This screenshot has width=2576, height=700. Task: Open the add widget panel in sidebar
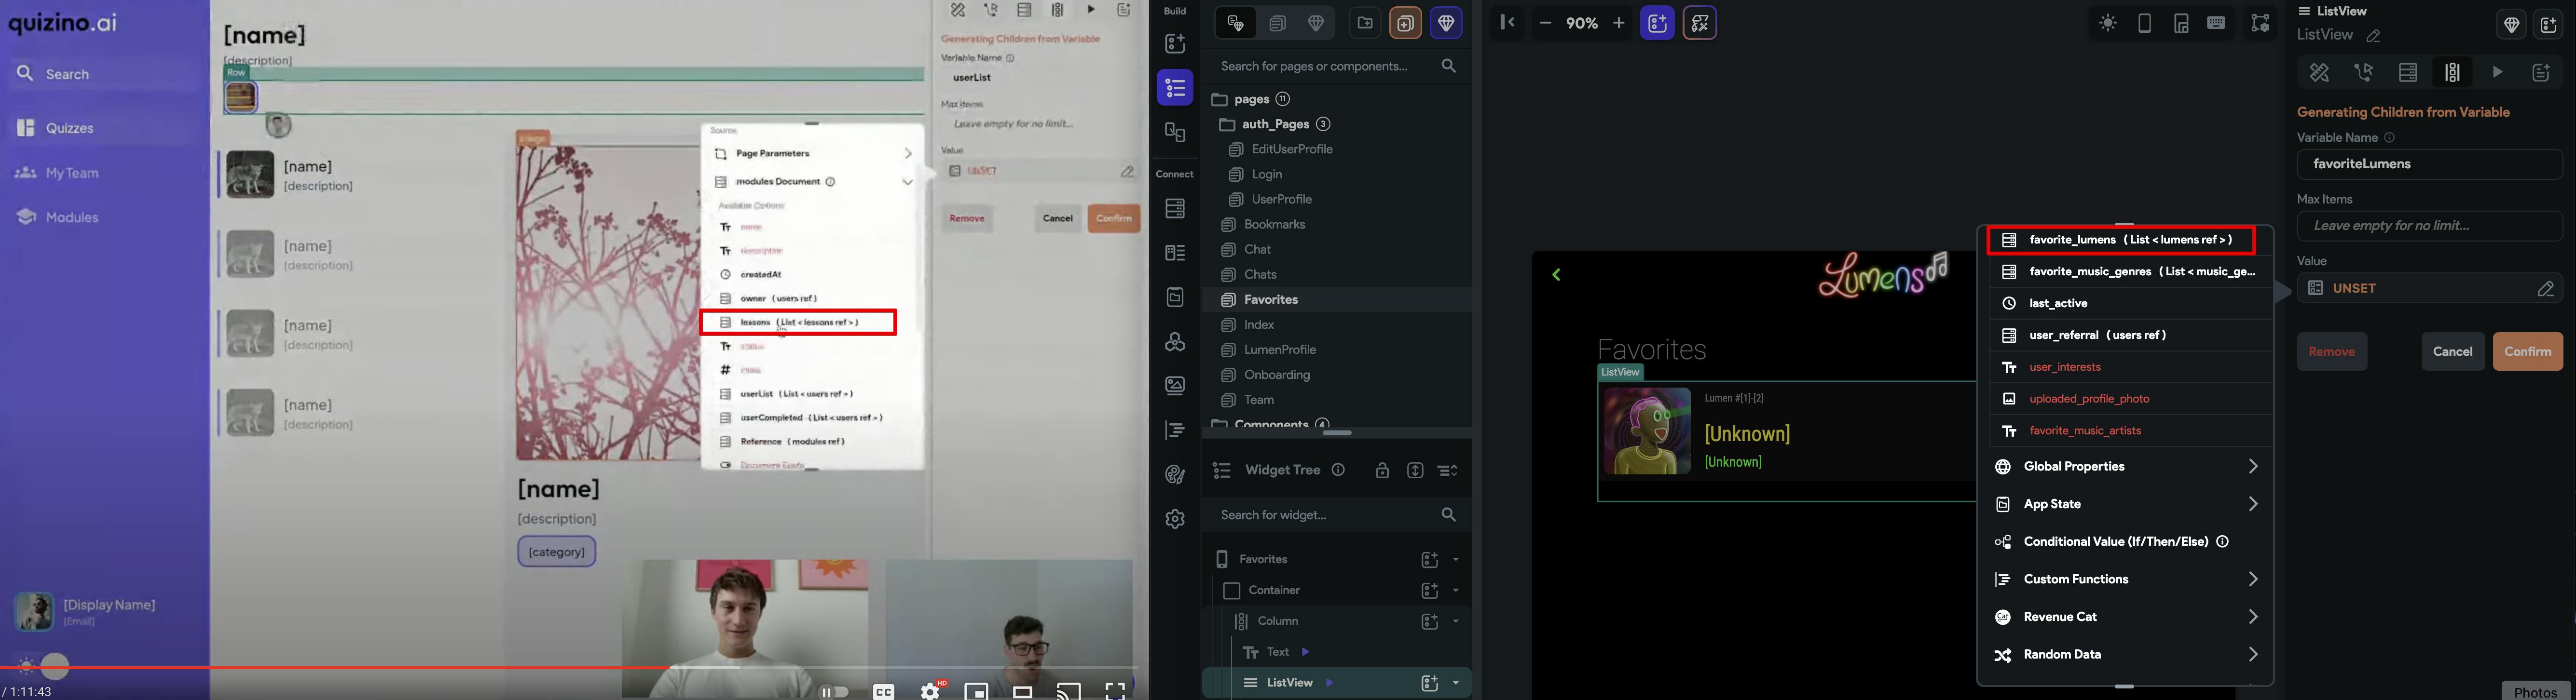point(1175,43)
